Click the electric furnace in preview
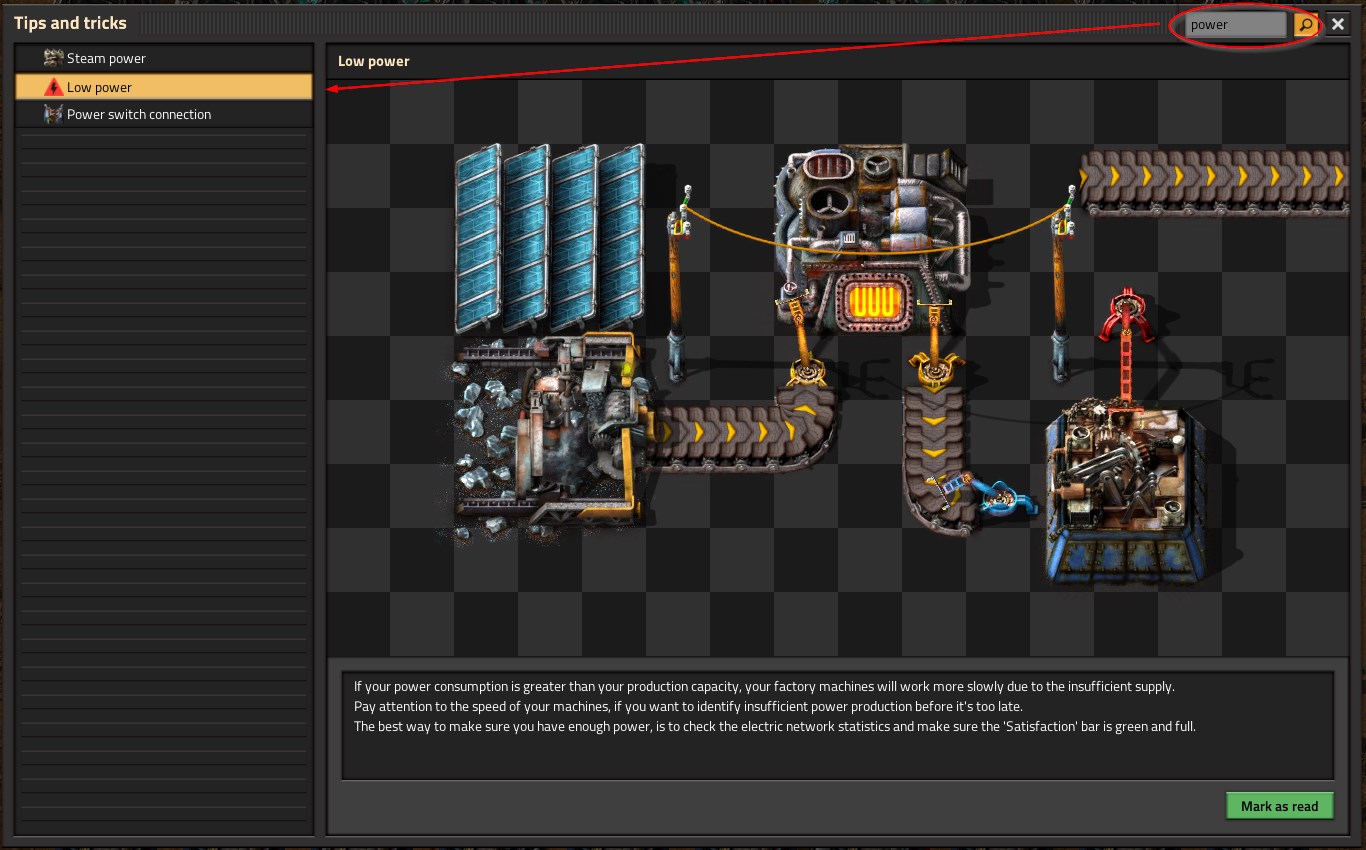The image size is (1366, 850). click(871, 240)
